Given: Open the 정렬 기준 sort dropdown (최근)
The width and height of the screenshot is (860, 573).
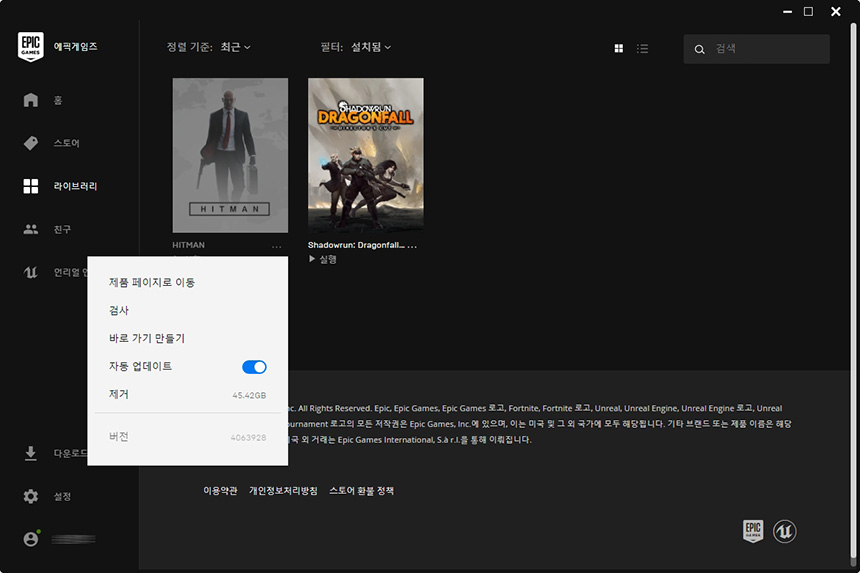Looking at the screenshot, I should click(x=236, y=47).
